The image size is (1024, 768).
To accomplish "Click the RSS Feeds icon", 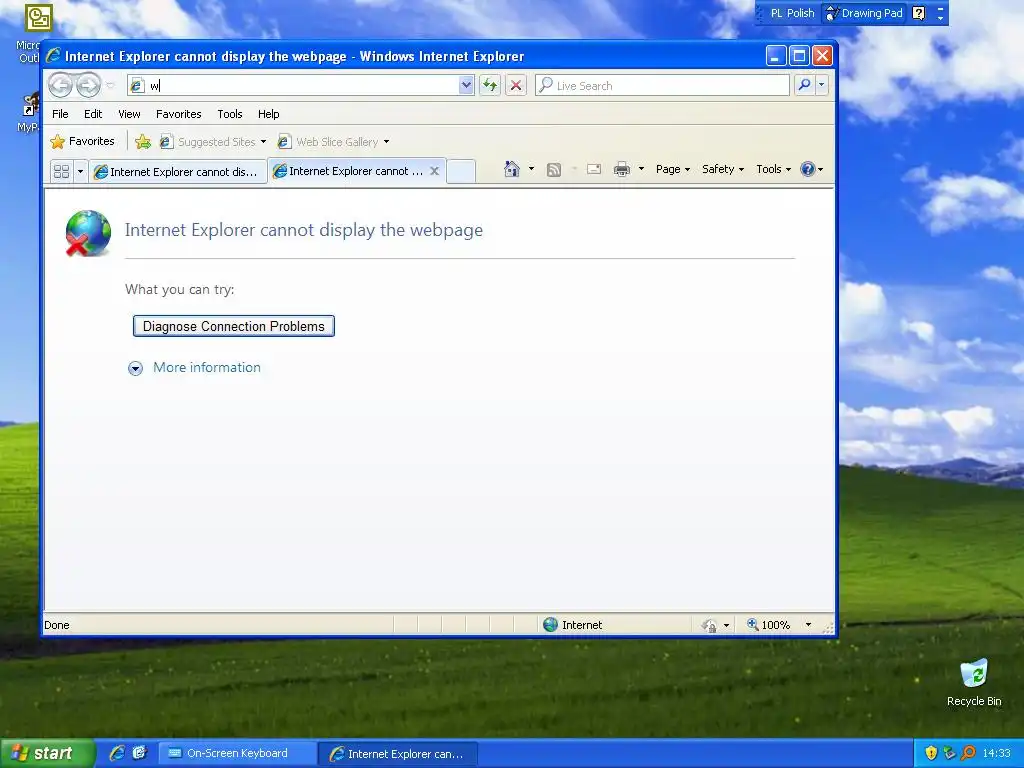I will click(554, 170).
